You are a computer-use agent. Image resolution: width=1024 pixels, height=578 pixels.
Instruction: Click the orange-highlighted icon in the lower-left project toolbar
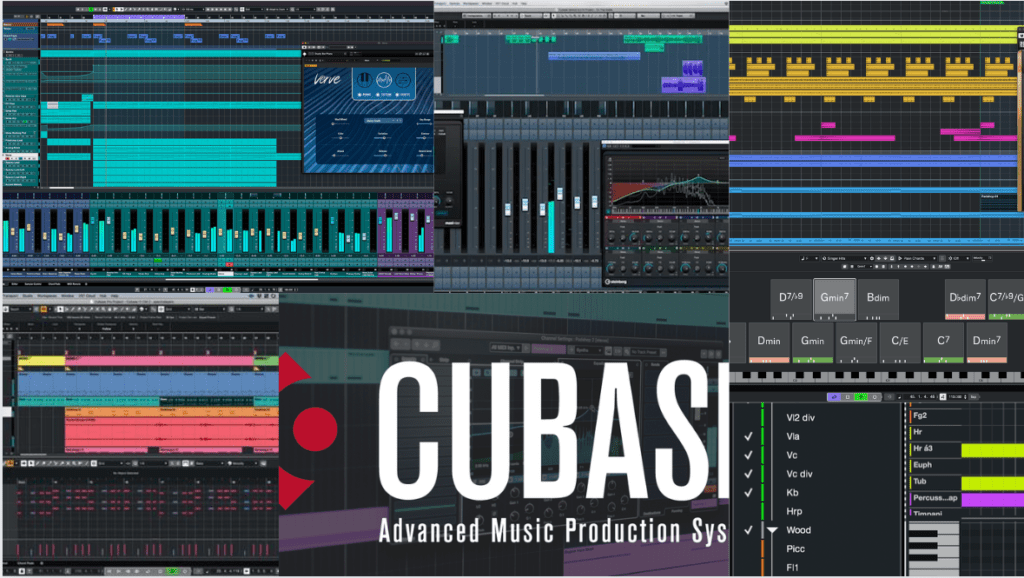pyautogui.click(x=44, y=309)
